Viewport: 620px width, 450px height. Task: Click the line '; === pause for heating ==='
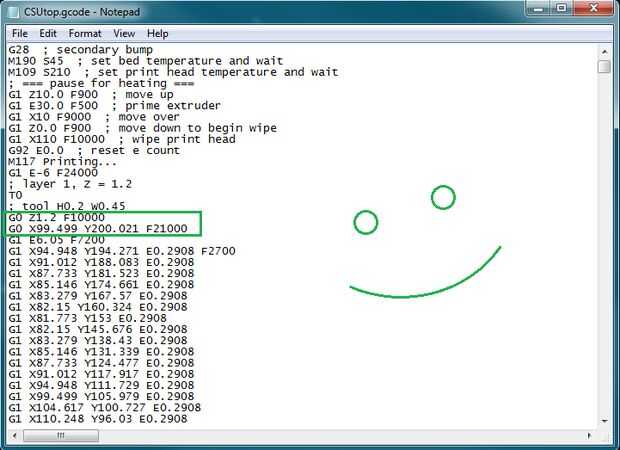101,83
